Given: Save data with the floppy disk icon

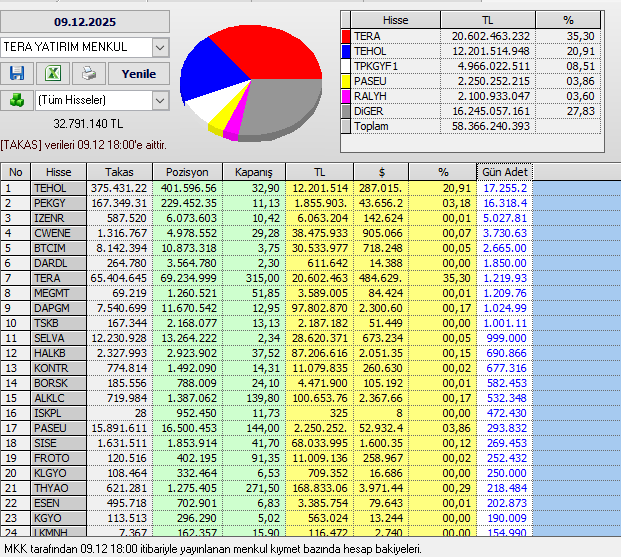Looking at the screenshot, I should pyautogui.click(x=17, y=73).
